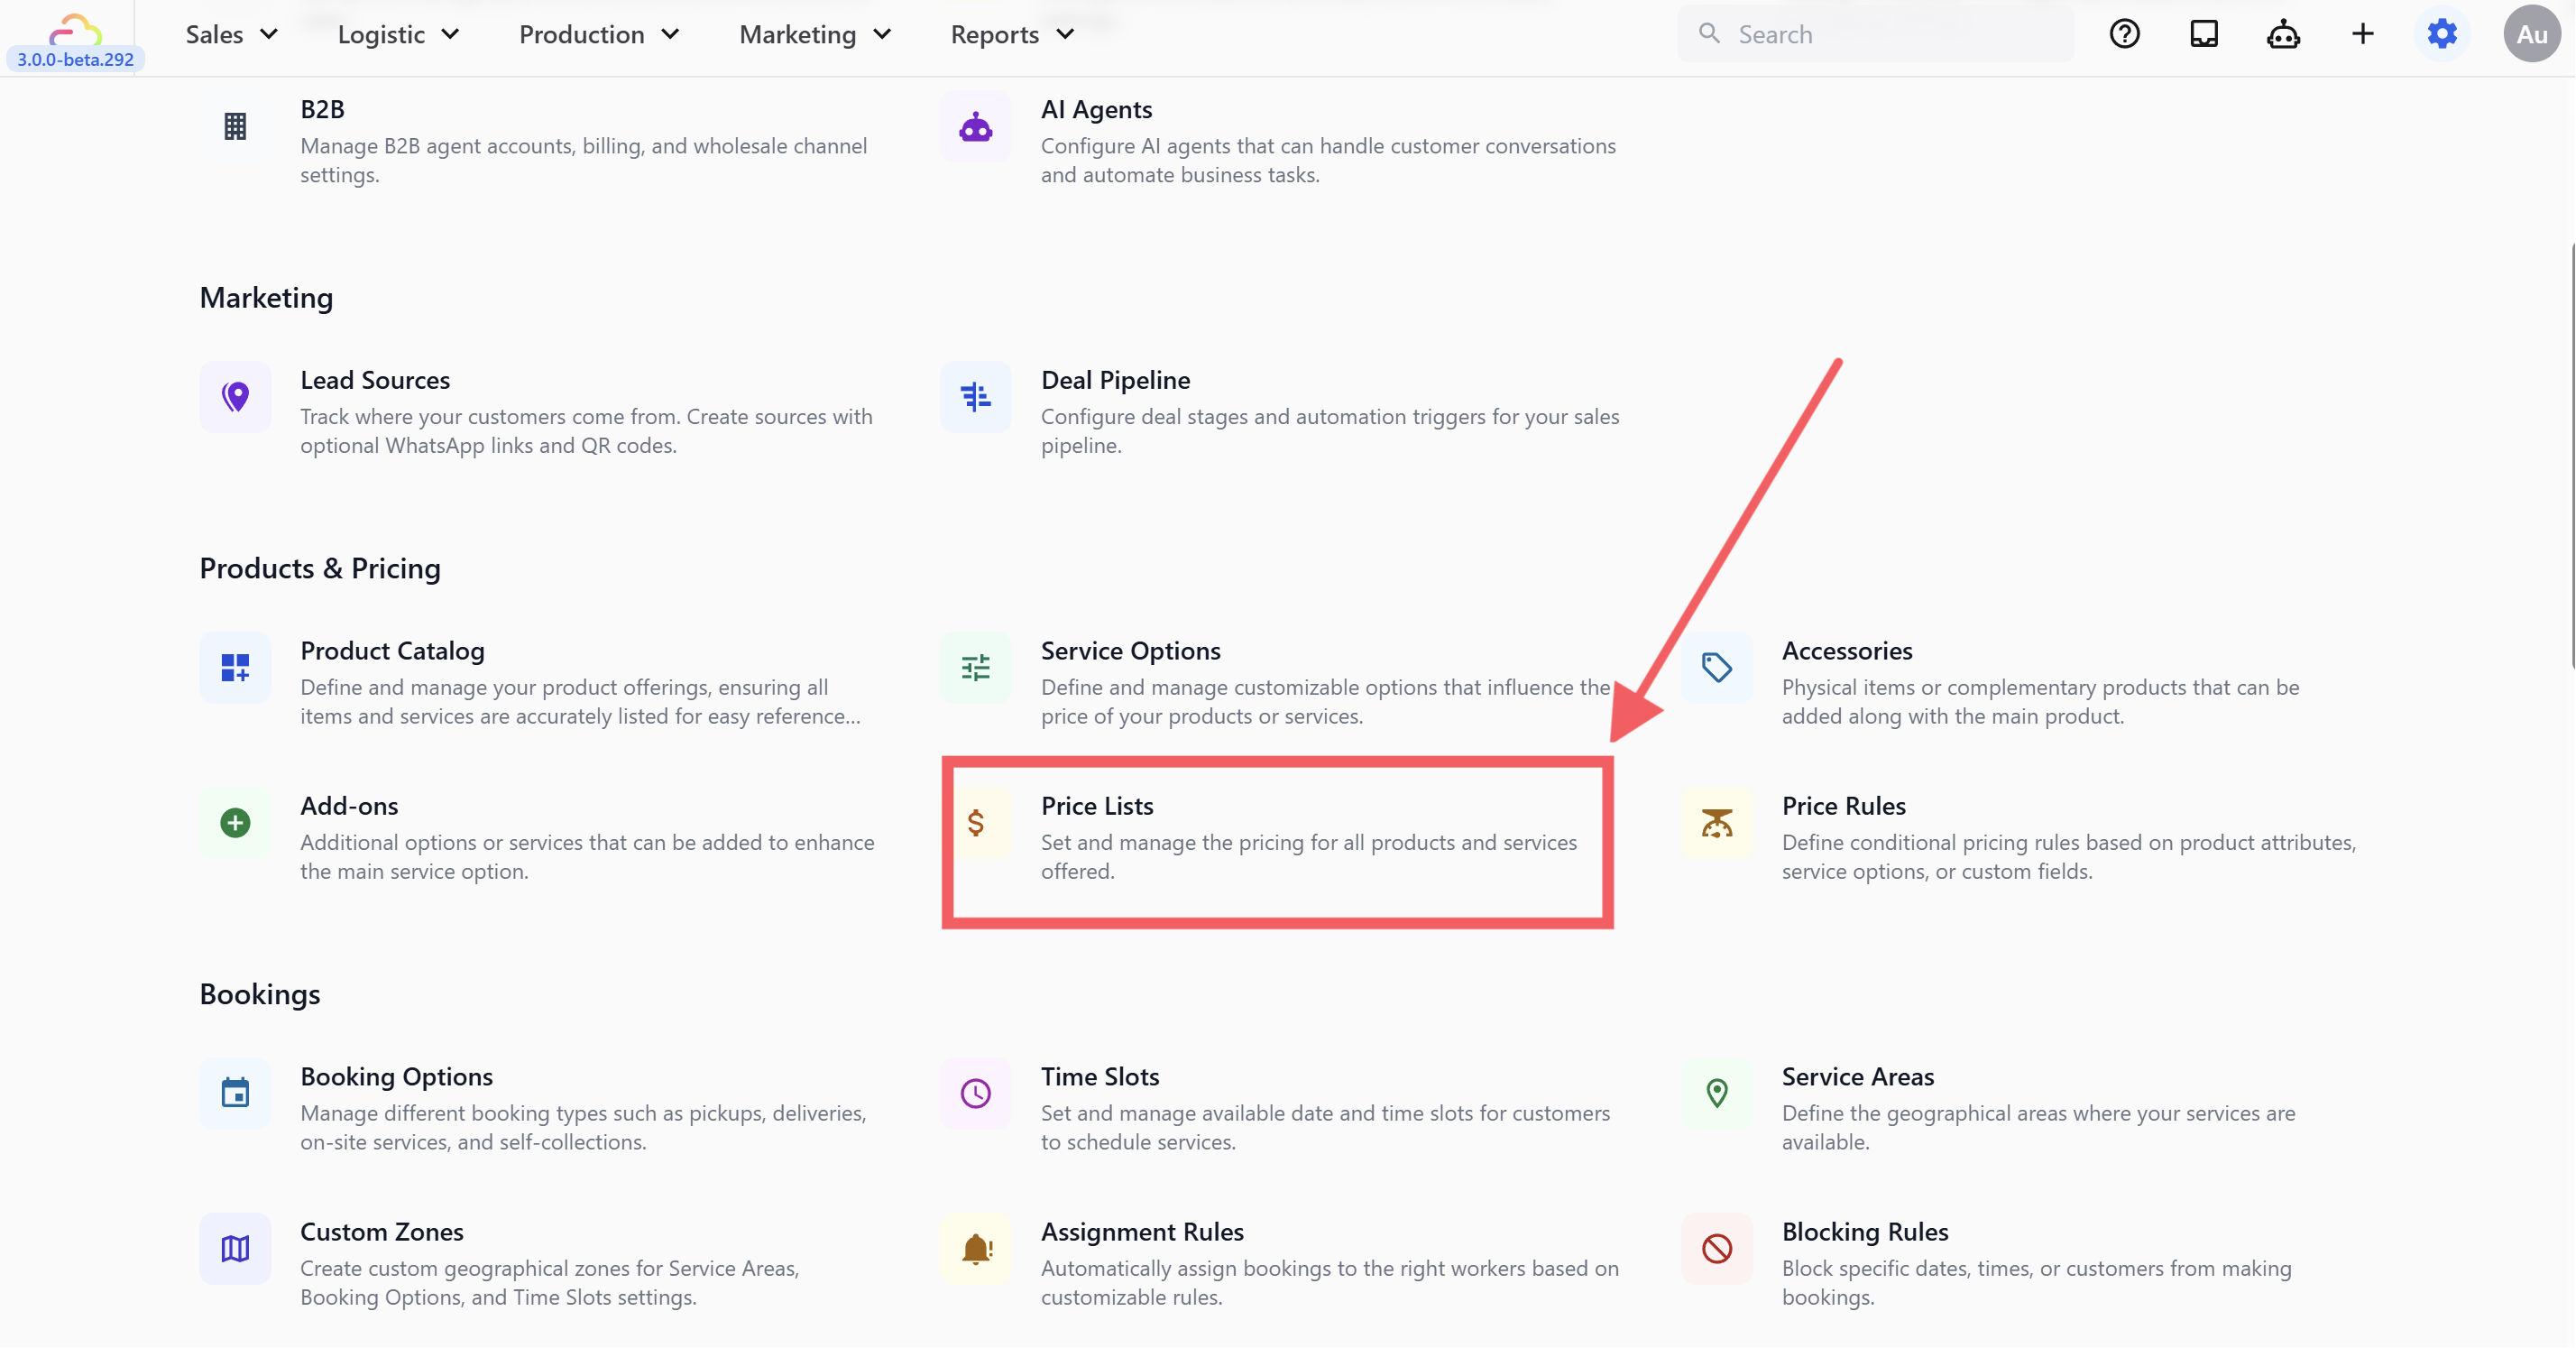Screen dimensions: 2576x1348
Task: Click the plus add icon in header
Action: (2362, 34)
